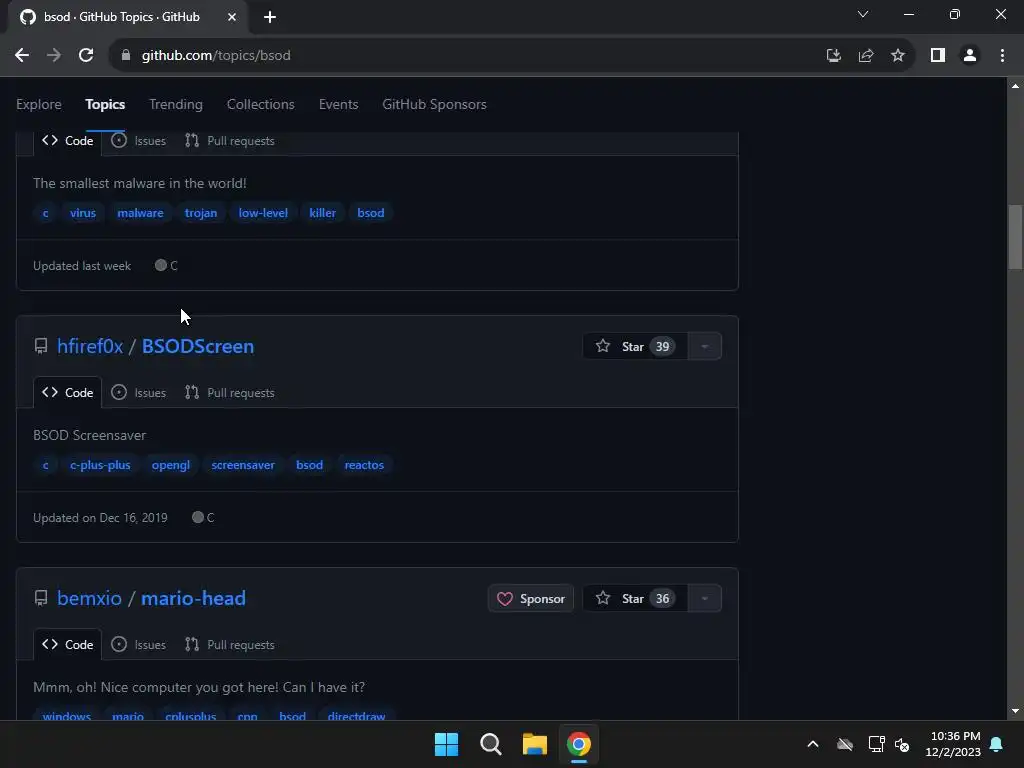Bookmark this page with the star icon

898,56
